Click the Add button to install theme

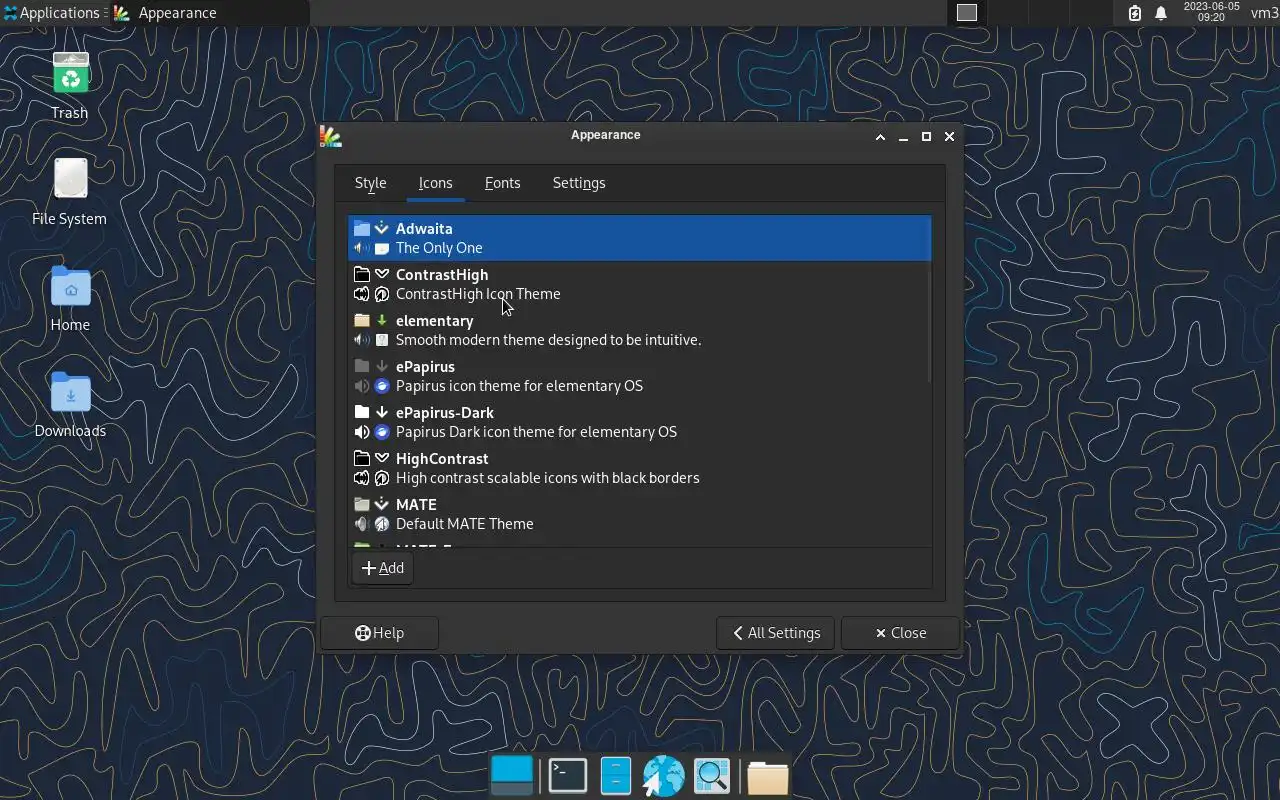pos(382,568)
